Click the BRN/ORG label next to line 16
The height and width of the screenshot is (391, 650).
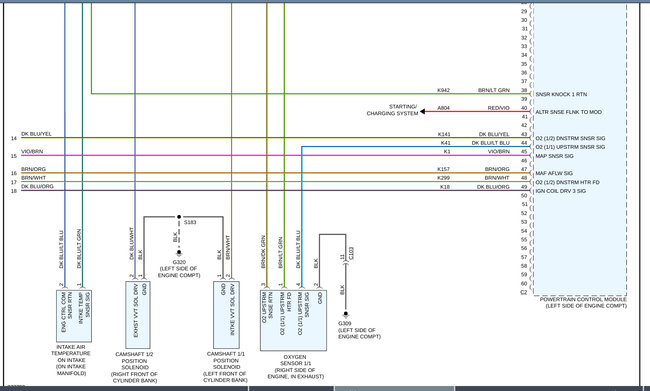[34, 169]
